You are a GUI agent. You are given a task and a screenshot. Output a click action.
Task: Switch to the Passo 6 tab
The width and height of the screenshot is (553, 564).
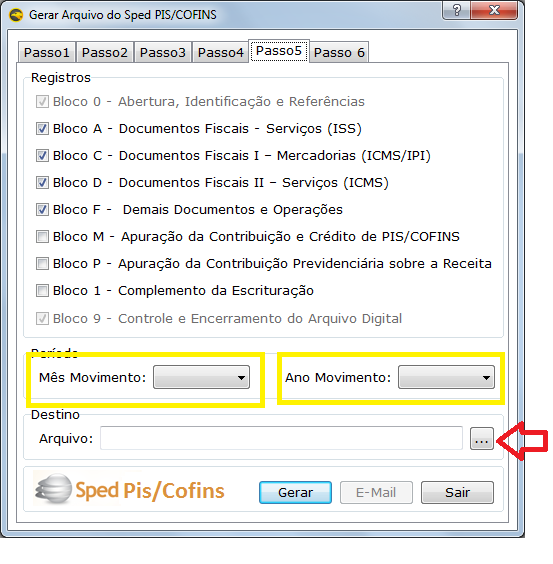coord(339,53)
